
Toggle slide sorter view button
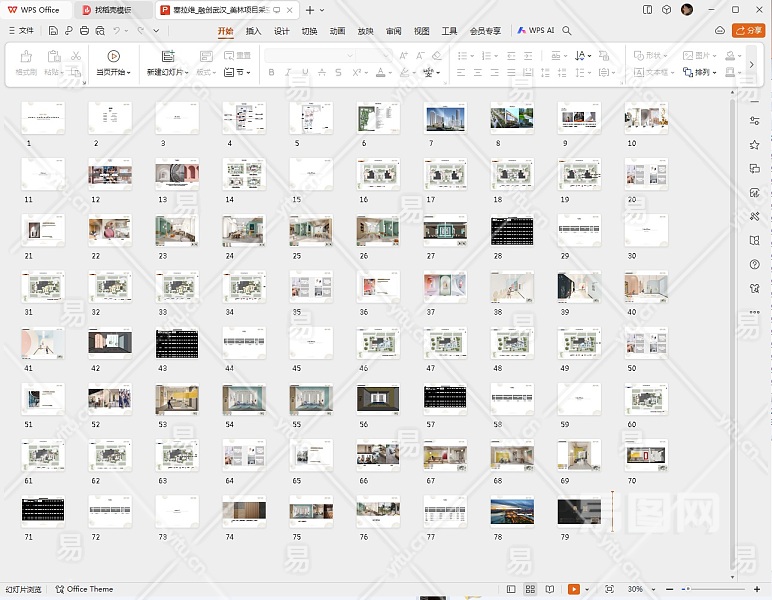click(x=531, y=590)
